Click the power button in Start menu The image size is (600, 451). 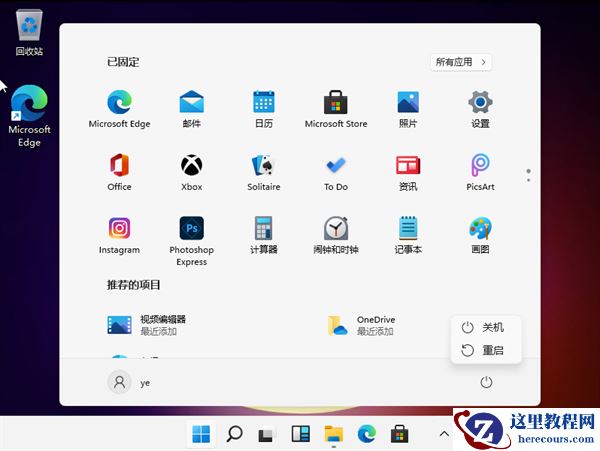pos(486,382)
